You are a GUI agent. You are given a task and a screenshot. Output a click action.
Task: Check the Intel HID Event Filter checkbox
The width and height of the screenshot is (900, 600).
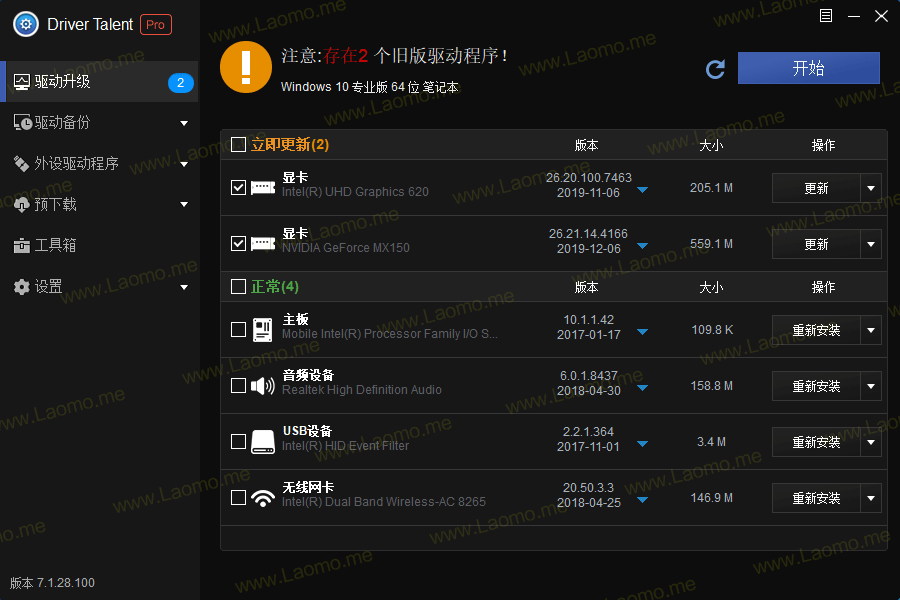pos(238,442)
